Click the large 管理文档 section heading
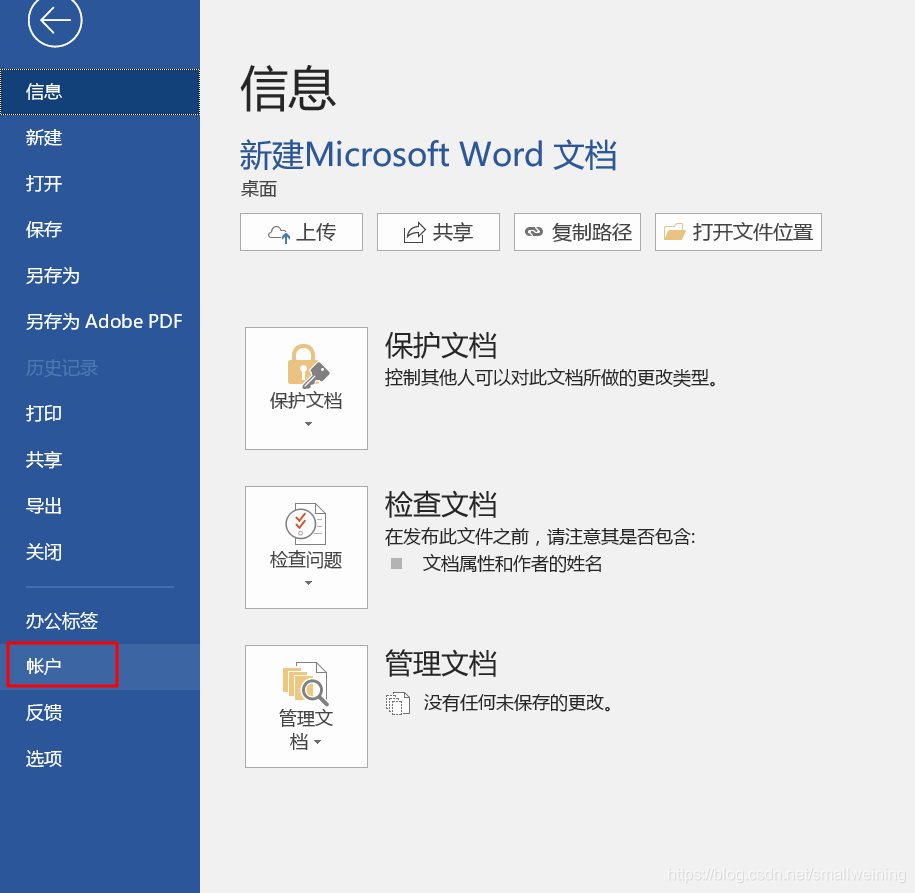 point(441,664)
